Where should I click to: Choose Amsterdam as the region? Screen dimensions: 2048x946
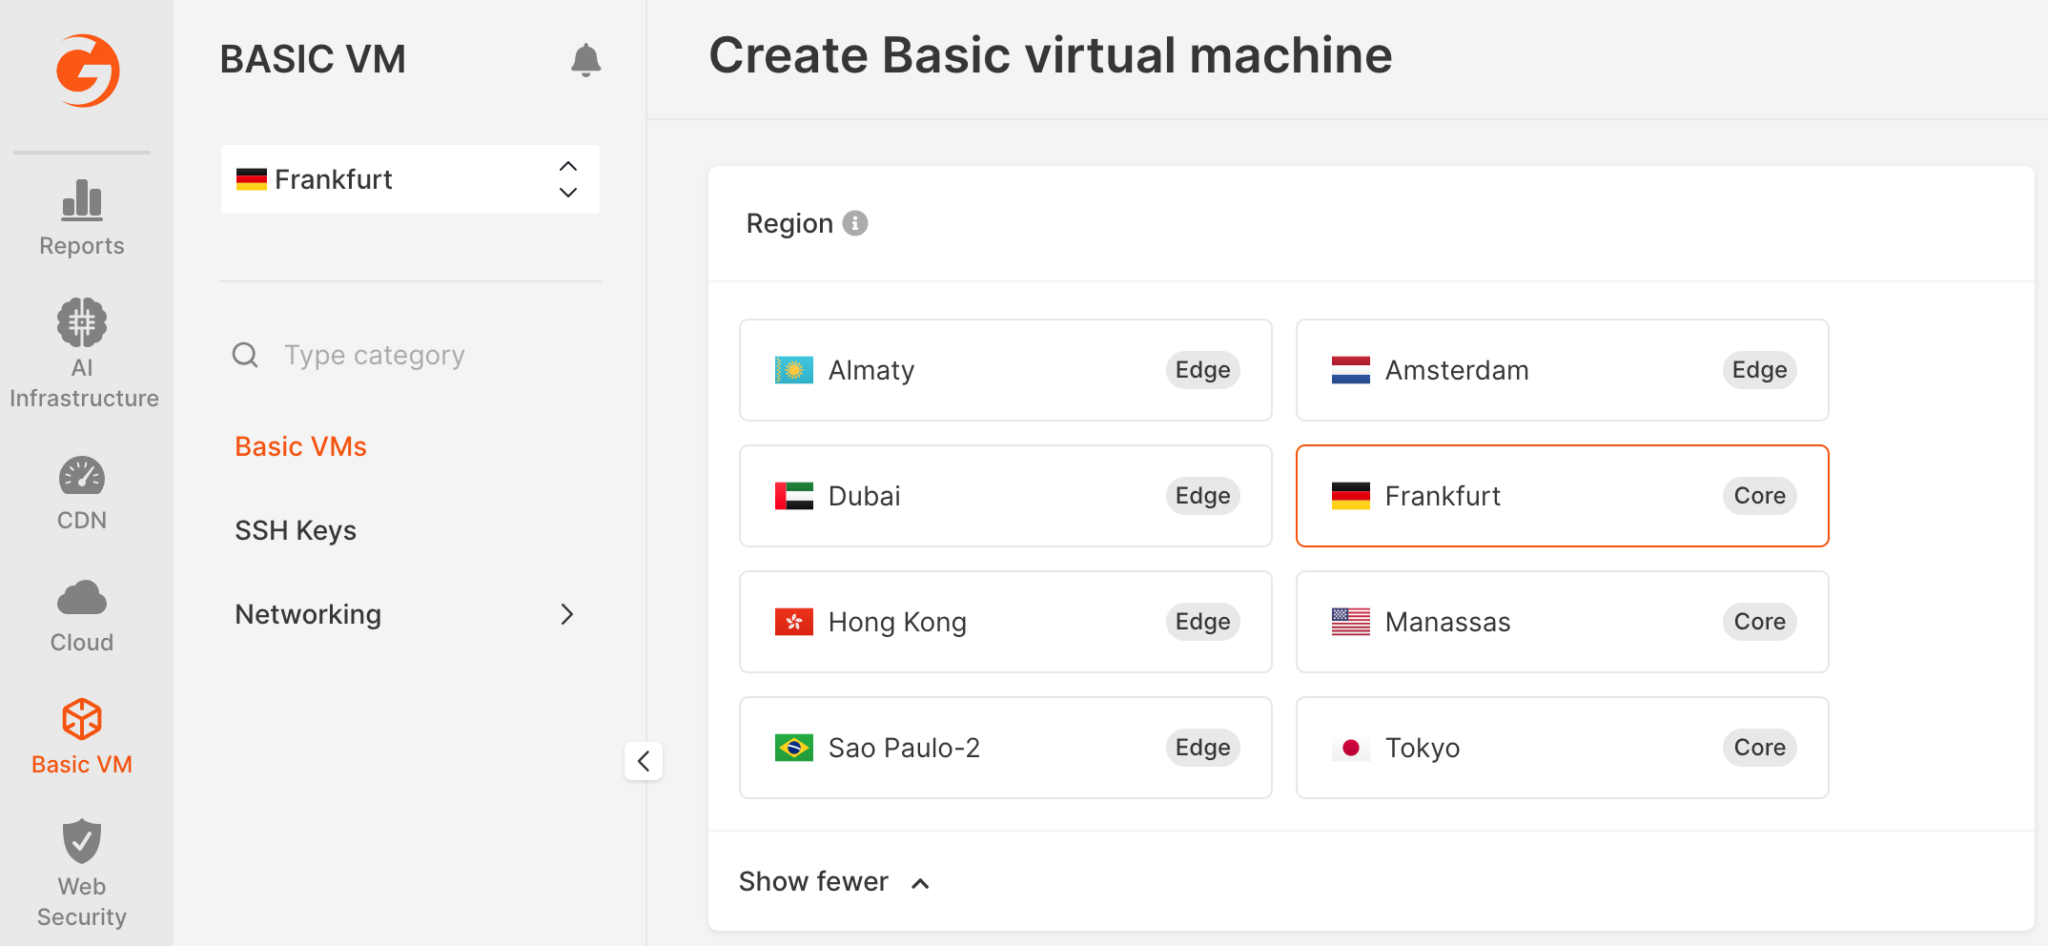pos(1562,370)
